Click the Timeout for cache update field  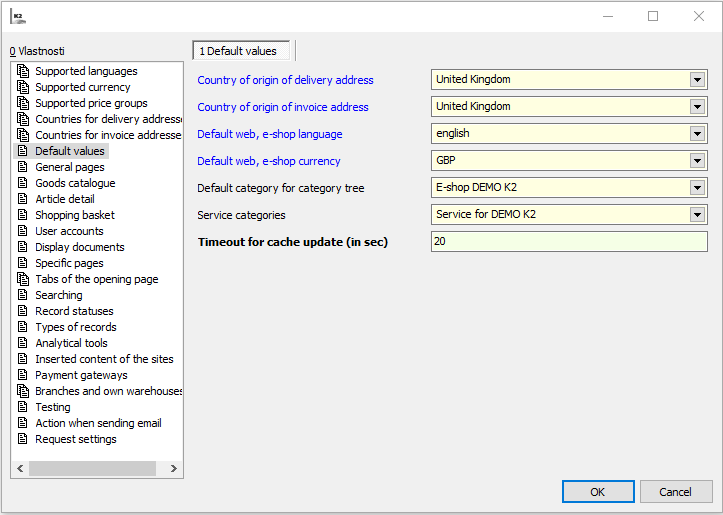pos(568,241)
